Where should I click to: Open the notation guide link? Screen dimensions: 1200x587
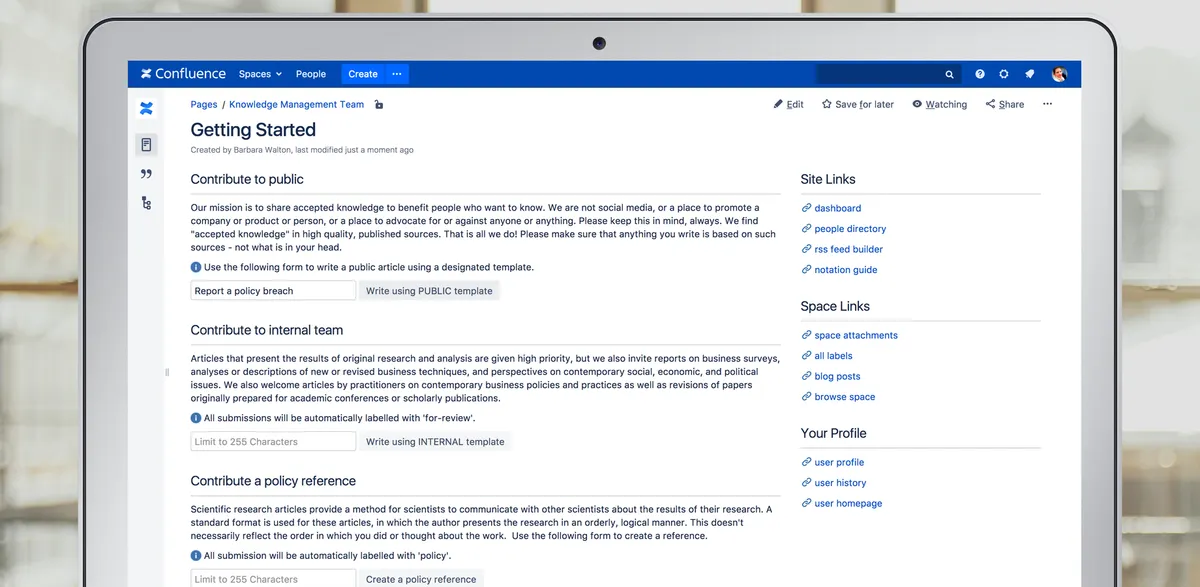click(845, 270)
